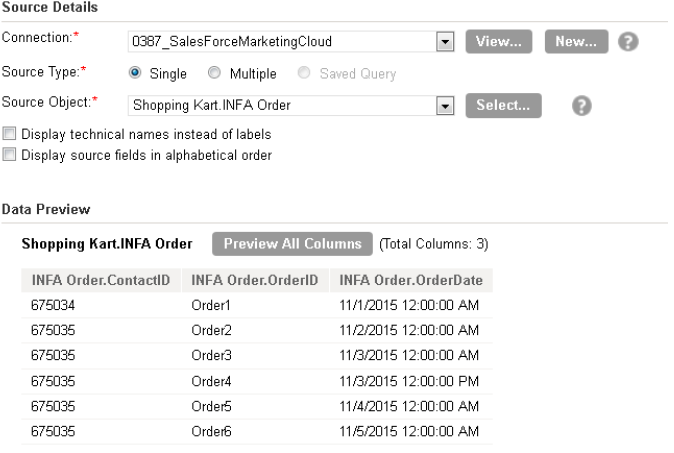Click the INFA Order.OrderDate column header

[x=411, y=280]
